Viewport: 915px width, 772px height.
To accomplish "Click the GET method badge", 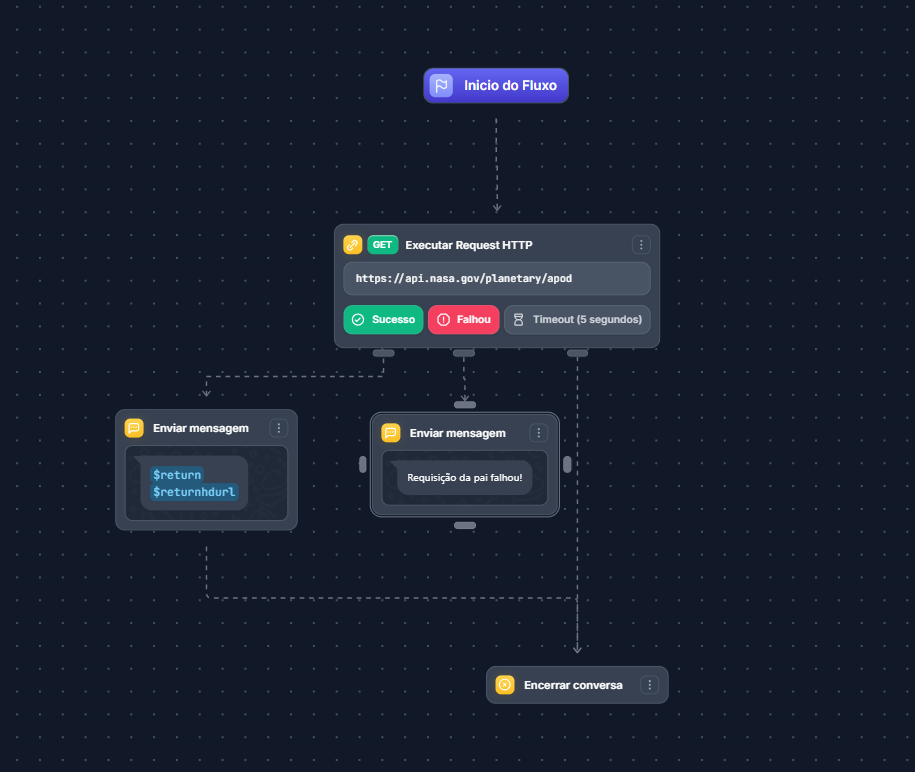I will coord(383,244).
